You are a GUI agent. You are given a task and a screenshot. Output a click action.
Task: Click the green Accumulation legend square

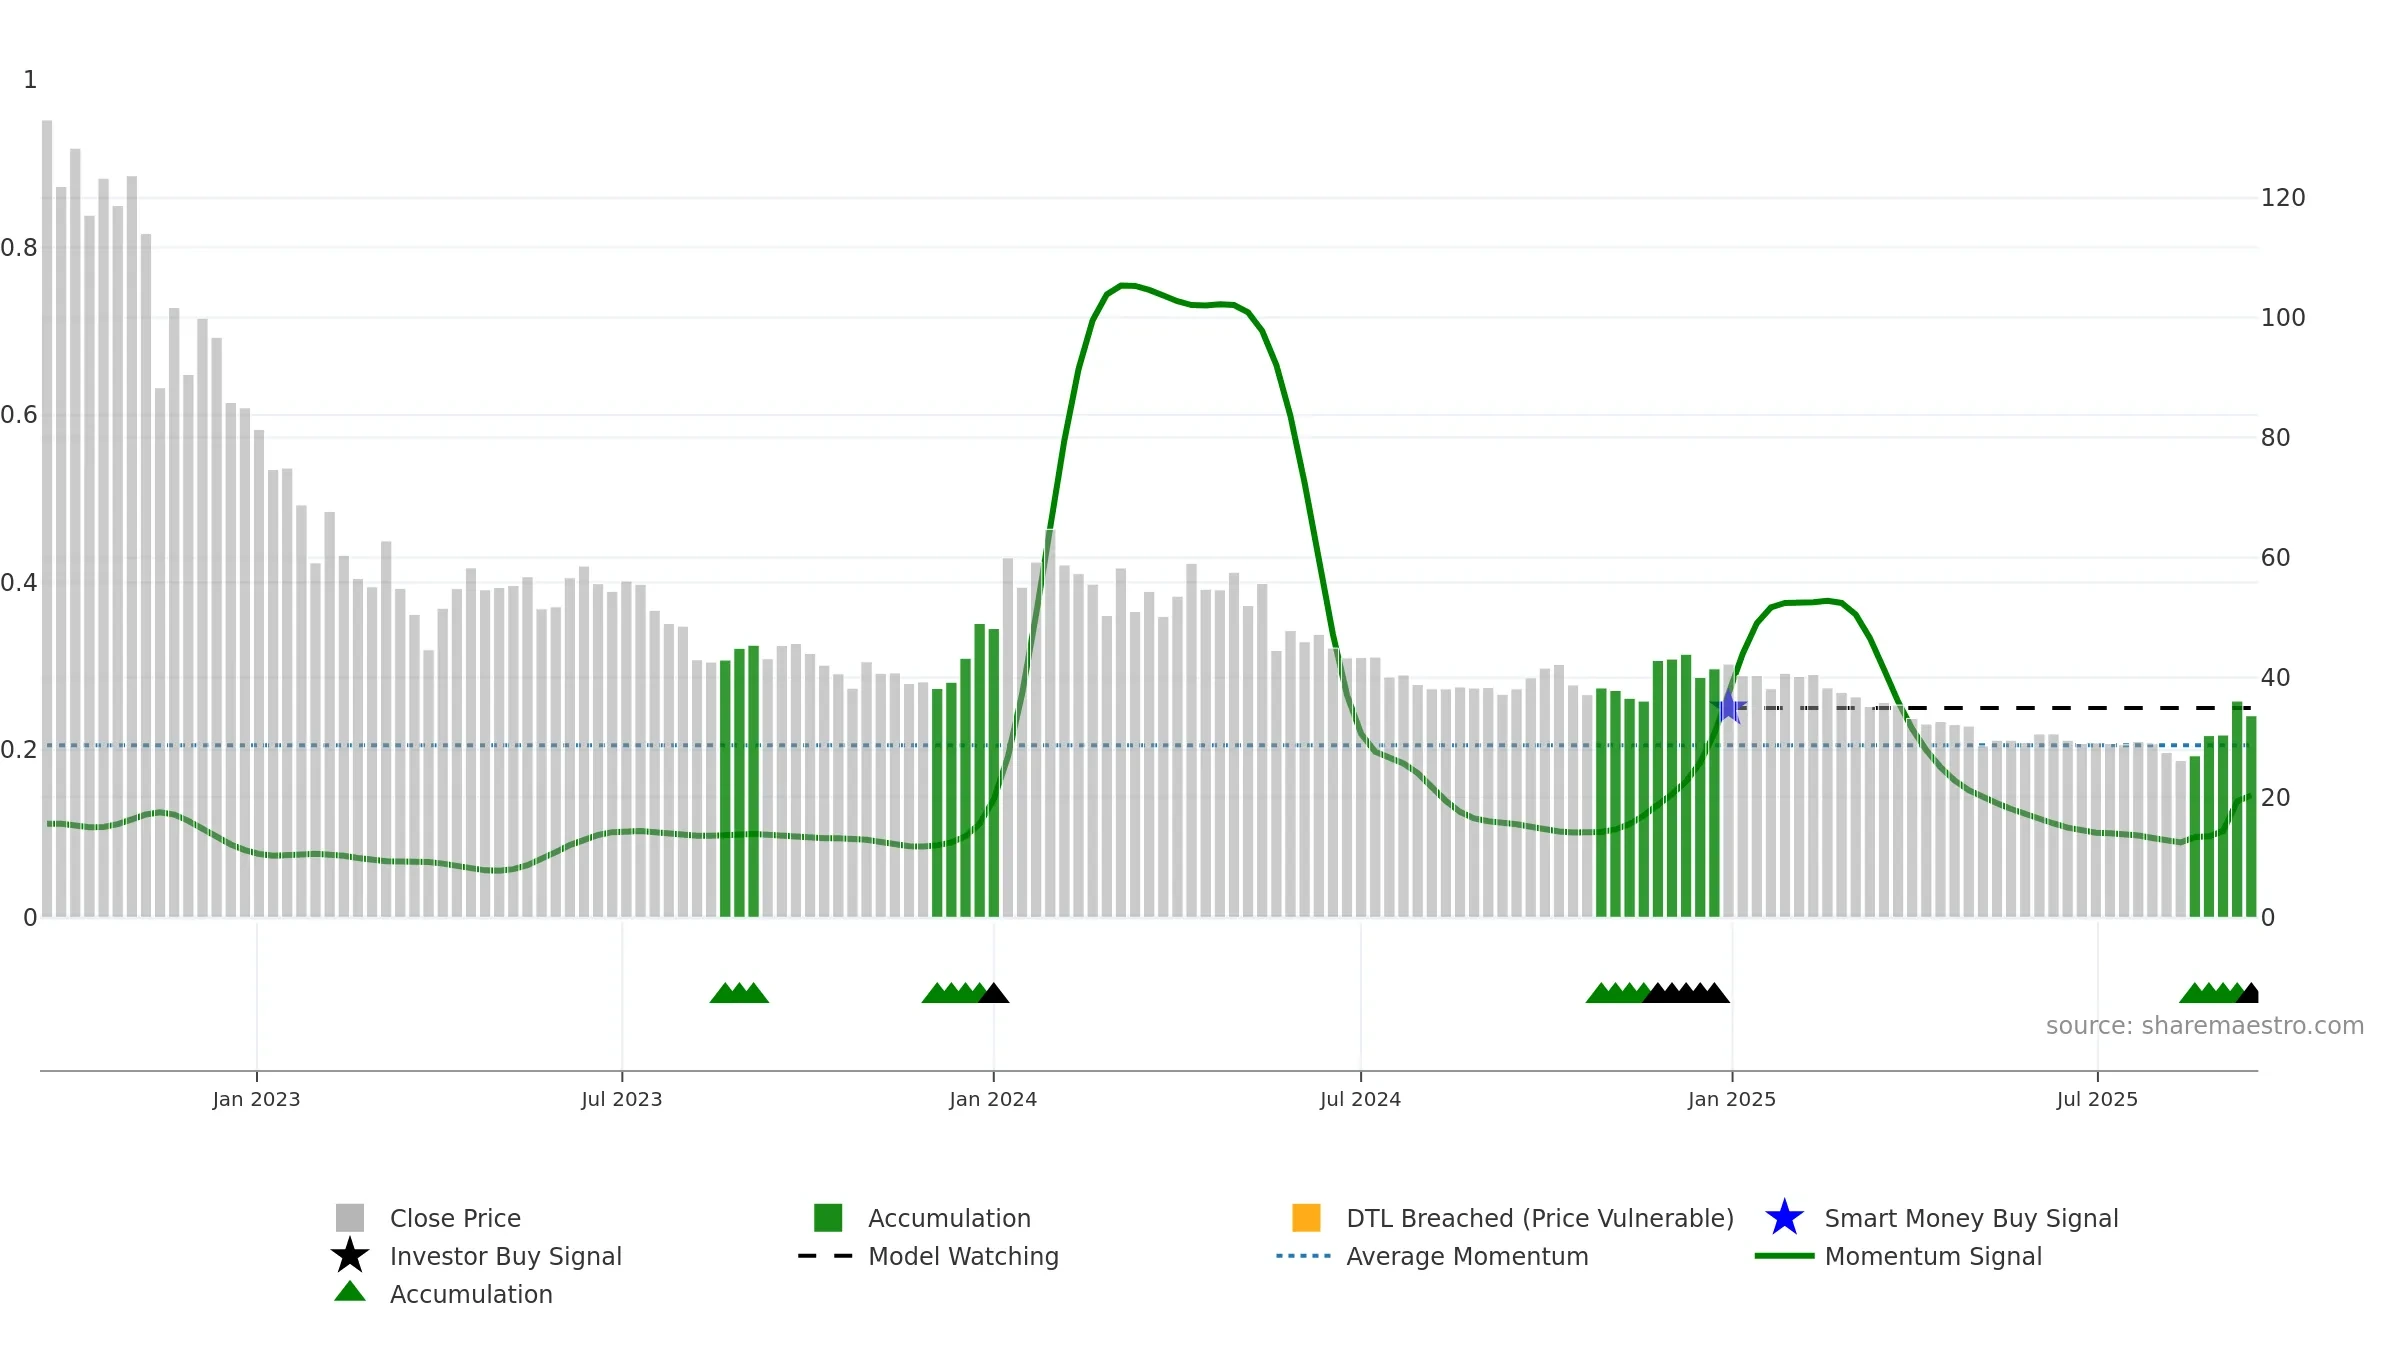[x=828, y=1218]
